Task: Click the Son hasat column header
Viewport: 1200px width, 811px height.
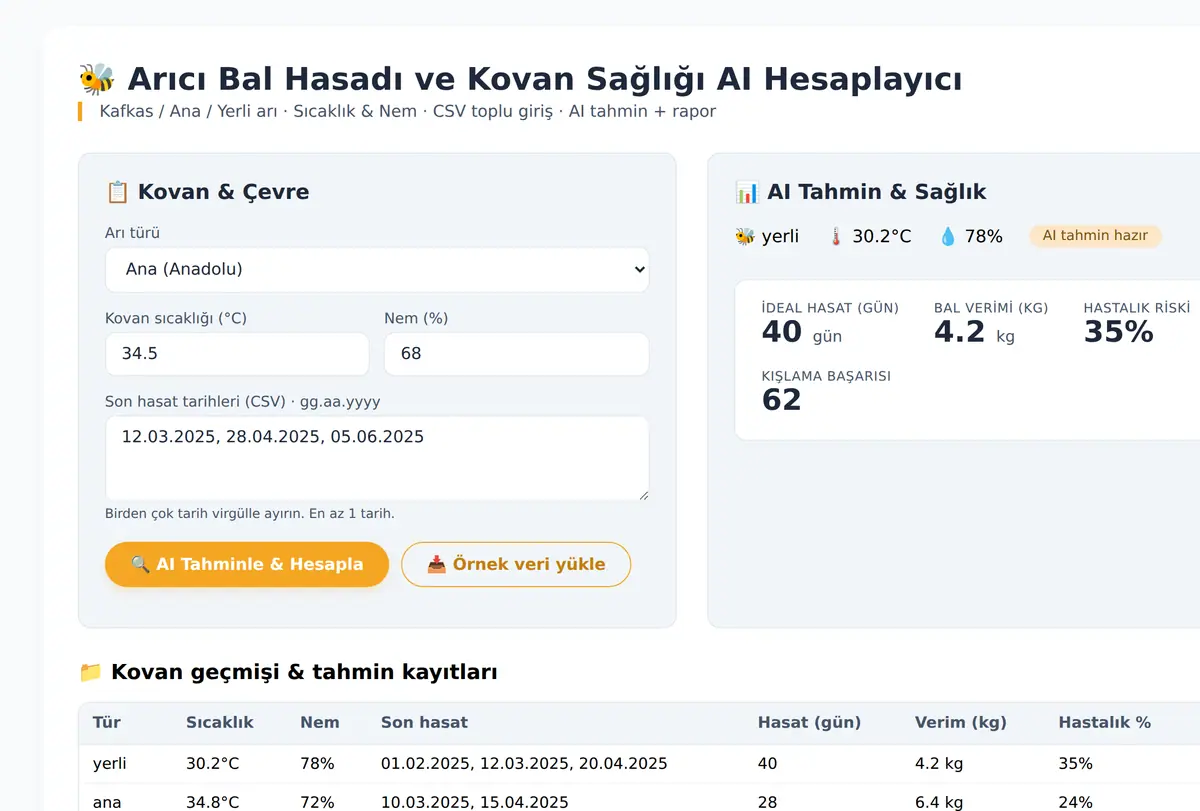Action: click(424, 722)
